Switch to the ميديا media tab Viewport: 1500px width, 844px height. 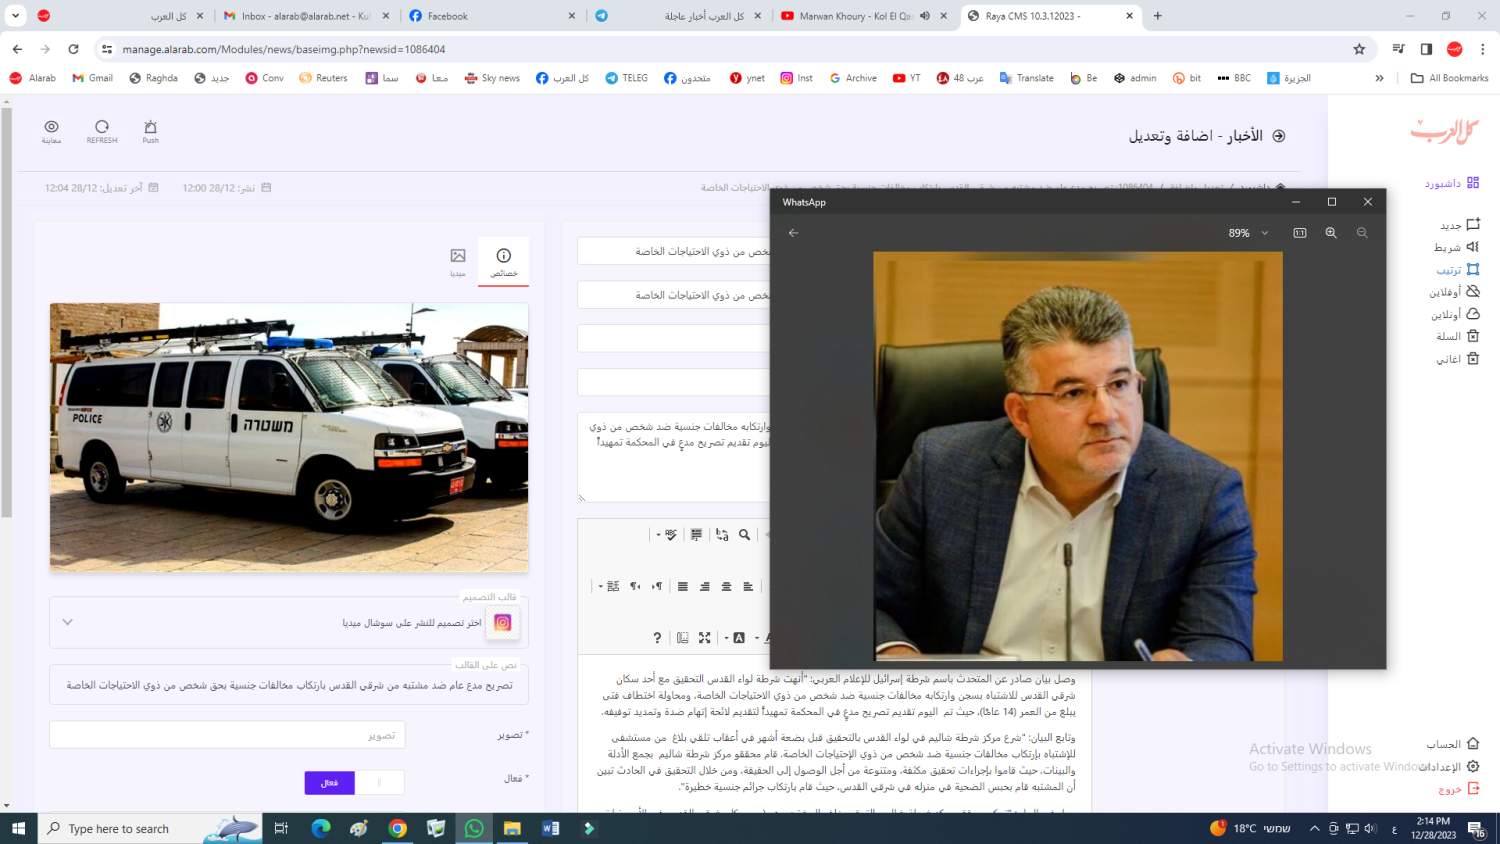tap(458, 263)
